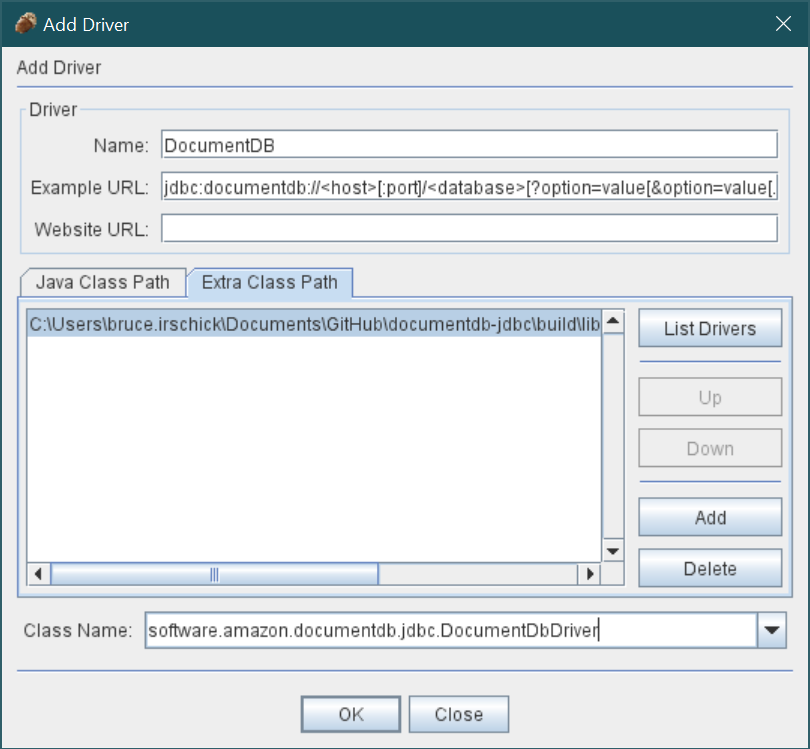Confirm the driver with OK
This screenshot has width=810, height=749.
tap(351, 714)
